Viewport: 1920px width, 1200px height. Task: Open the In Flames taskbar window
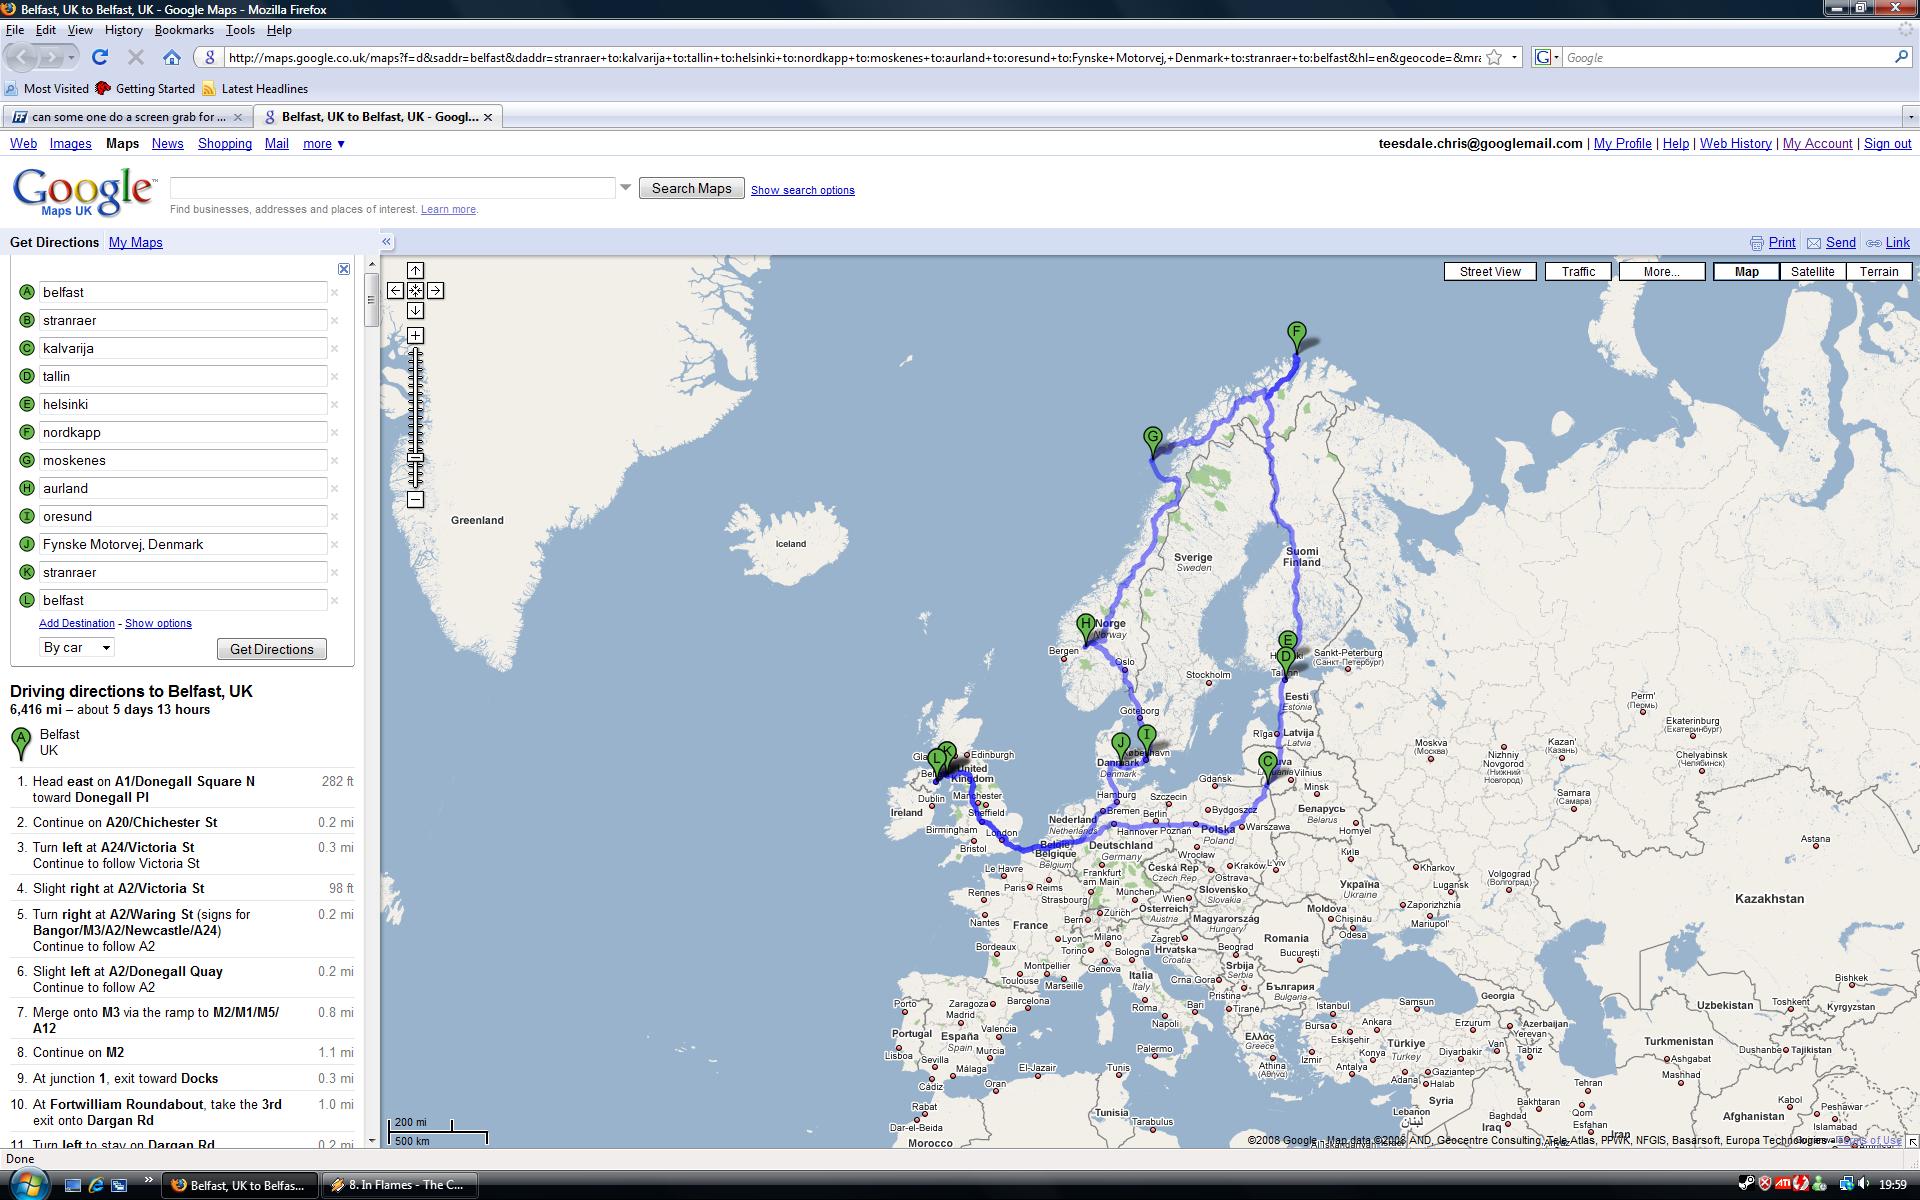click(402, 1185)
